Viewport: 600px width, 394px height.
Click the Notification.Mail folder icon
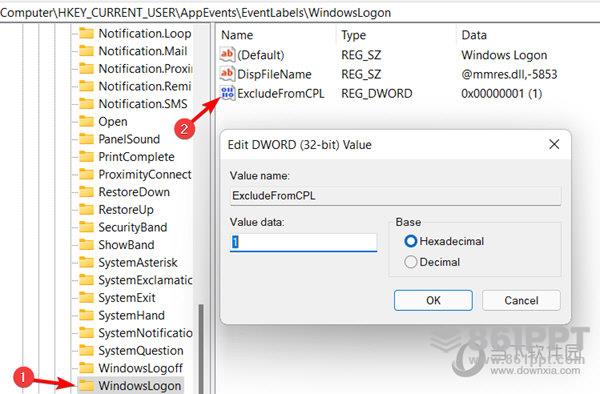click(x=86, y=51)
